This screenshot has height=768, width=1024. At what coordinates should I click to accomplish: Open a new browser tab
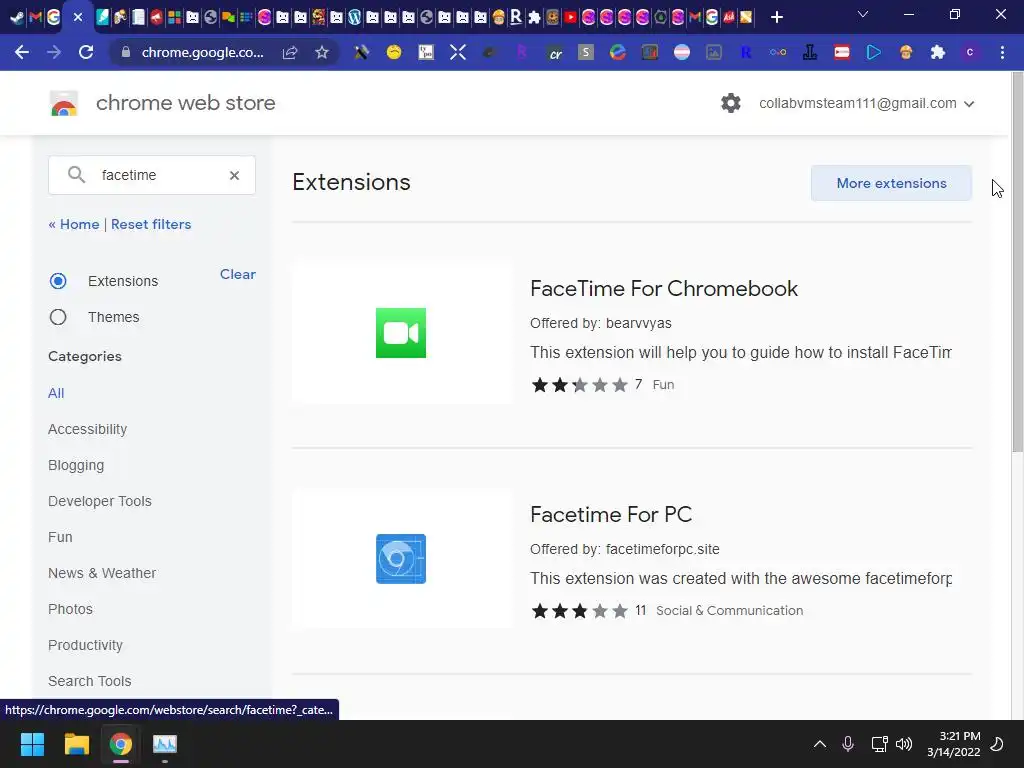coord(776,18)
